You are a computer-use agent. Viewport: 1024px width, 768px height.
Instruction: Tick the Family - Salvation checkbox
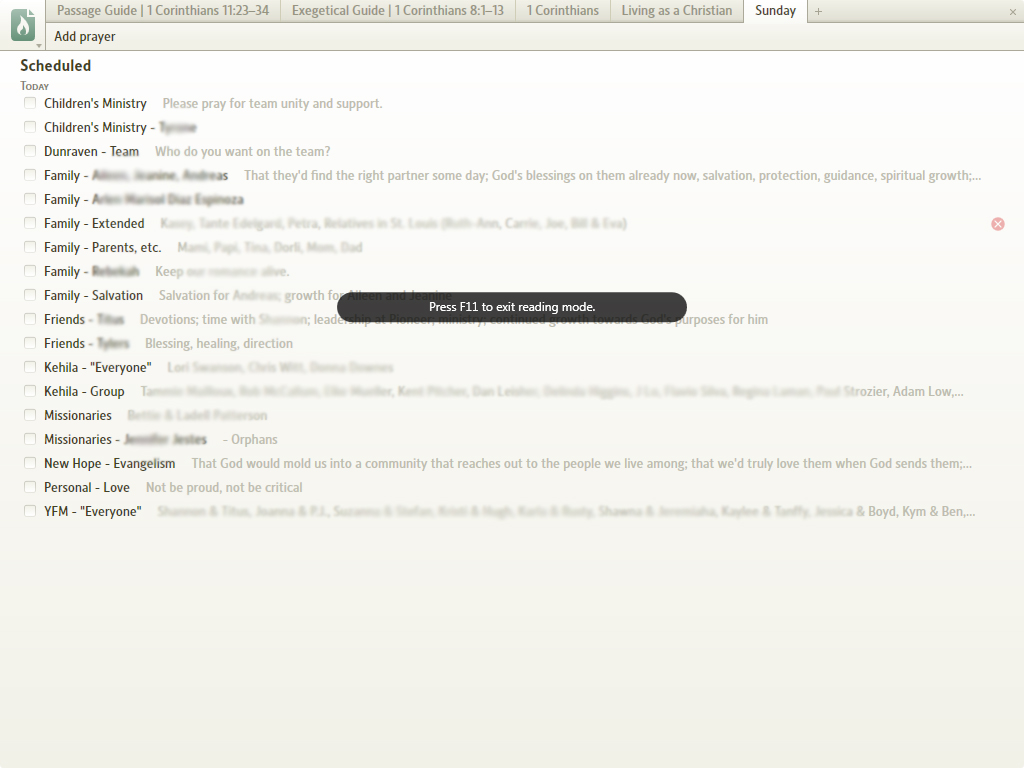[x=30, y=295]
